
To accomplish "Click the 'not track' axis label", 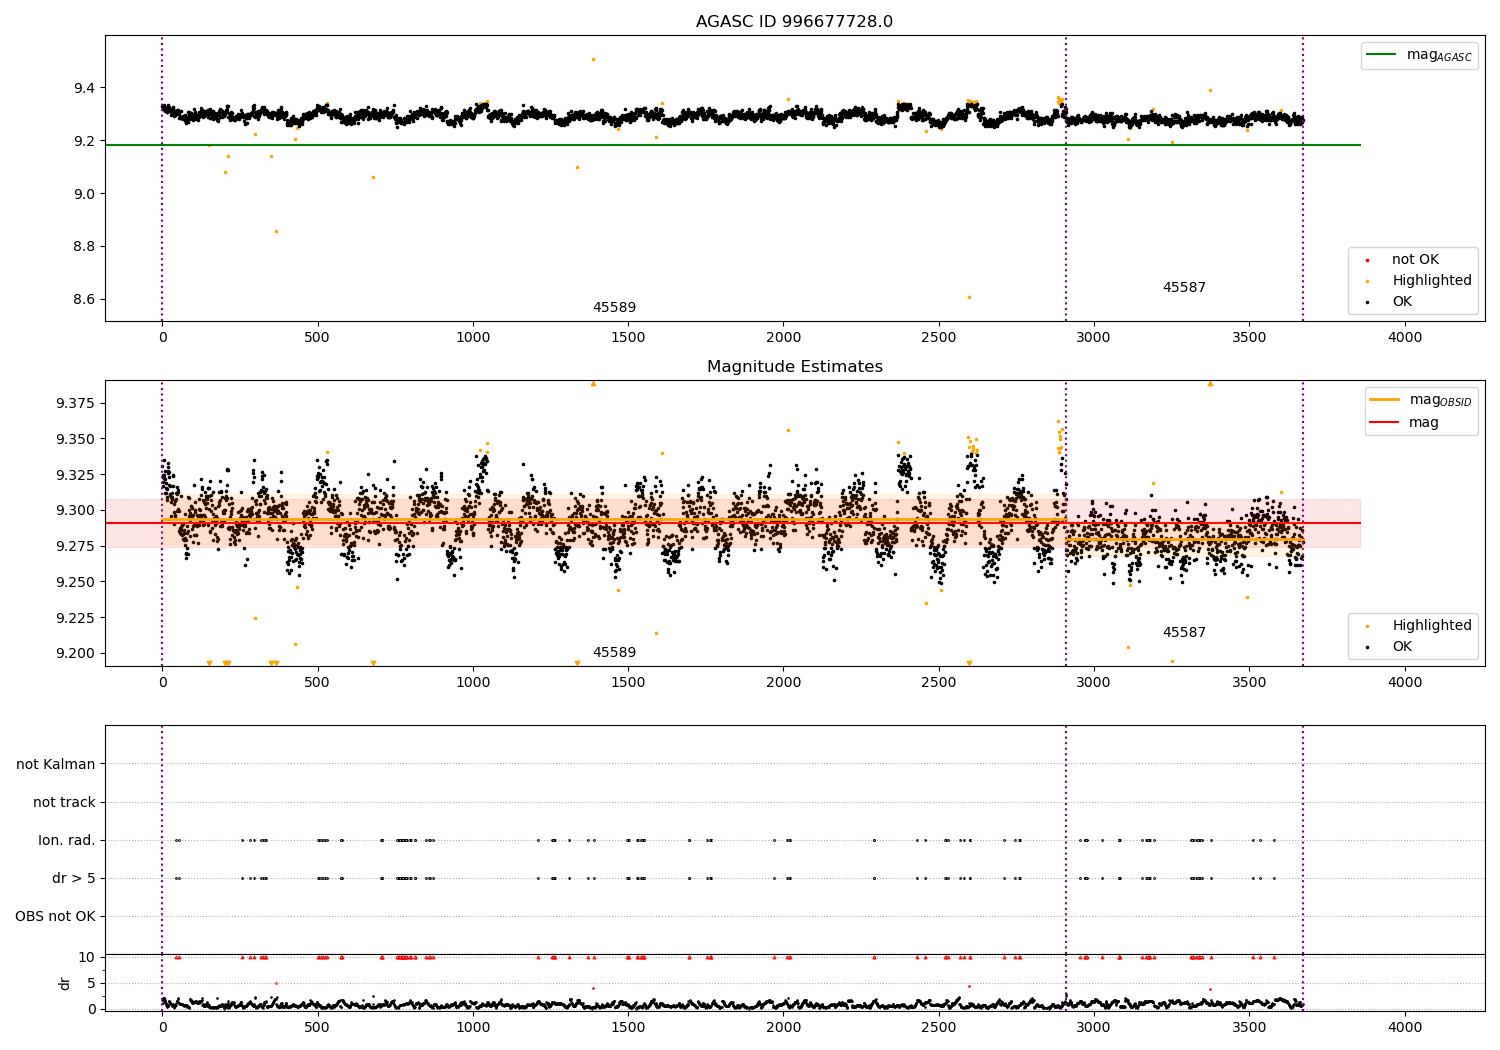I will coord(64,803).
